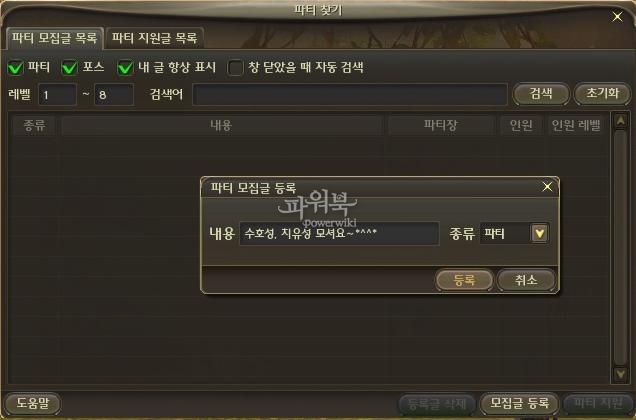The height and width of the screenshot is (420, 636).
Task: Open 도움말 help button
Action: tap(33, 403)
